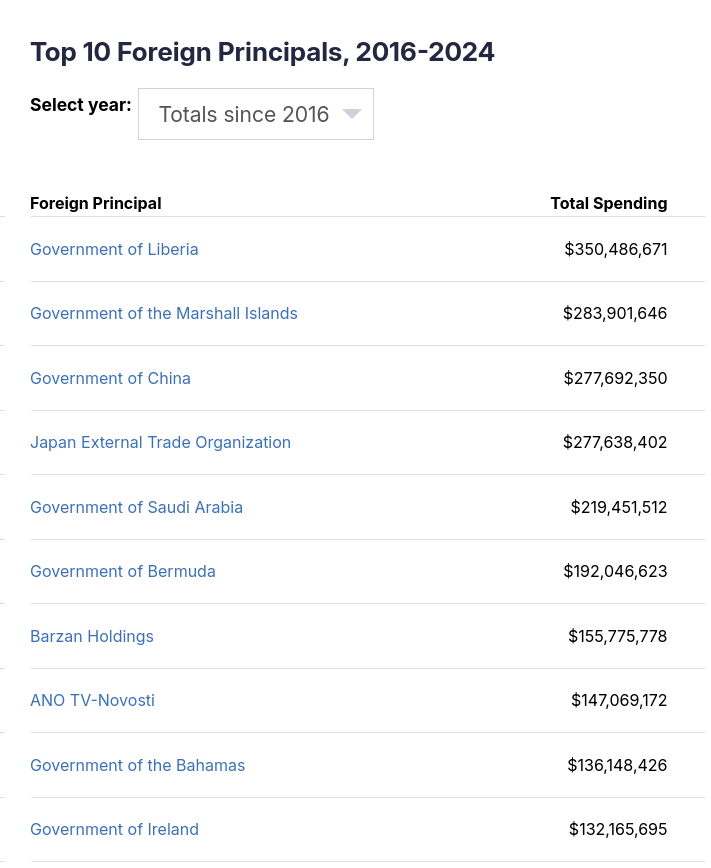Click the 'Total Spending' column header
Viewport: 711px width, 868px height.
[x=609, y=203]
